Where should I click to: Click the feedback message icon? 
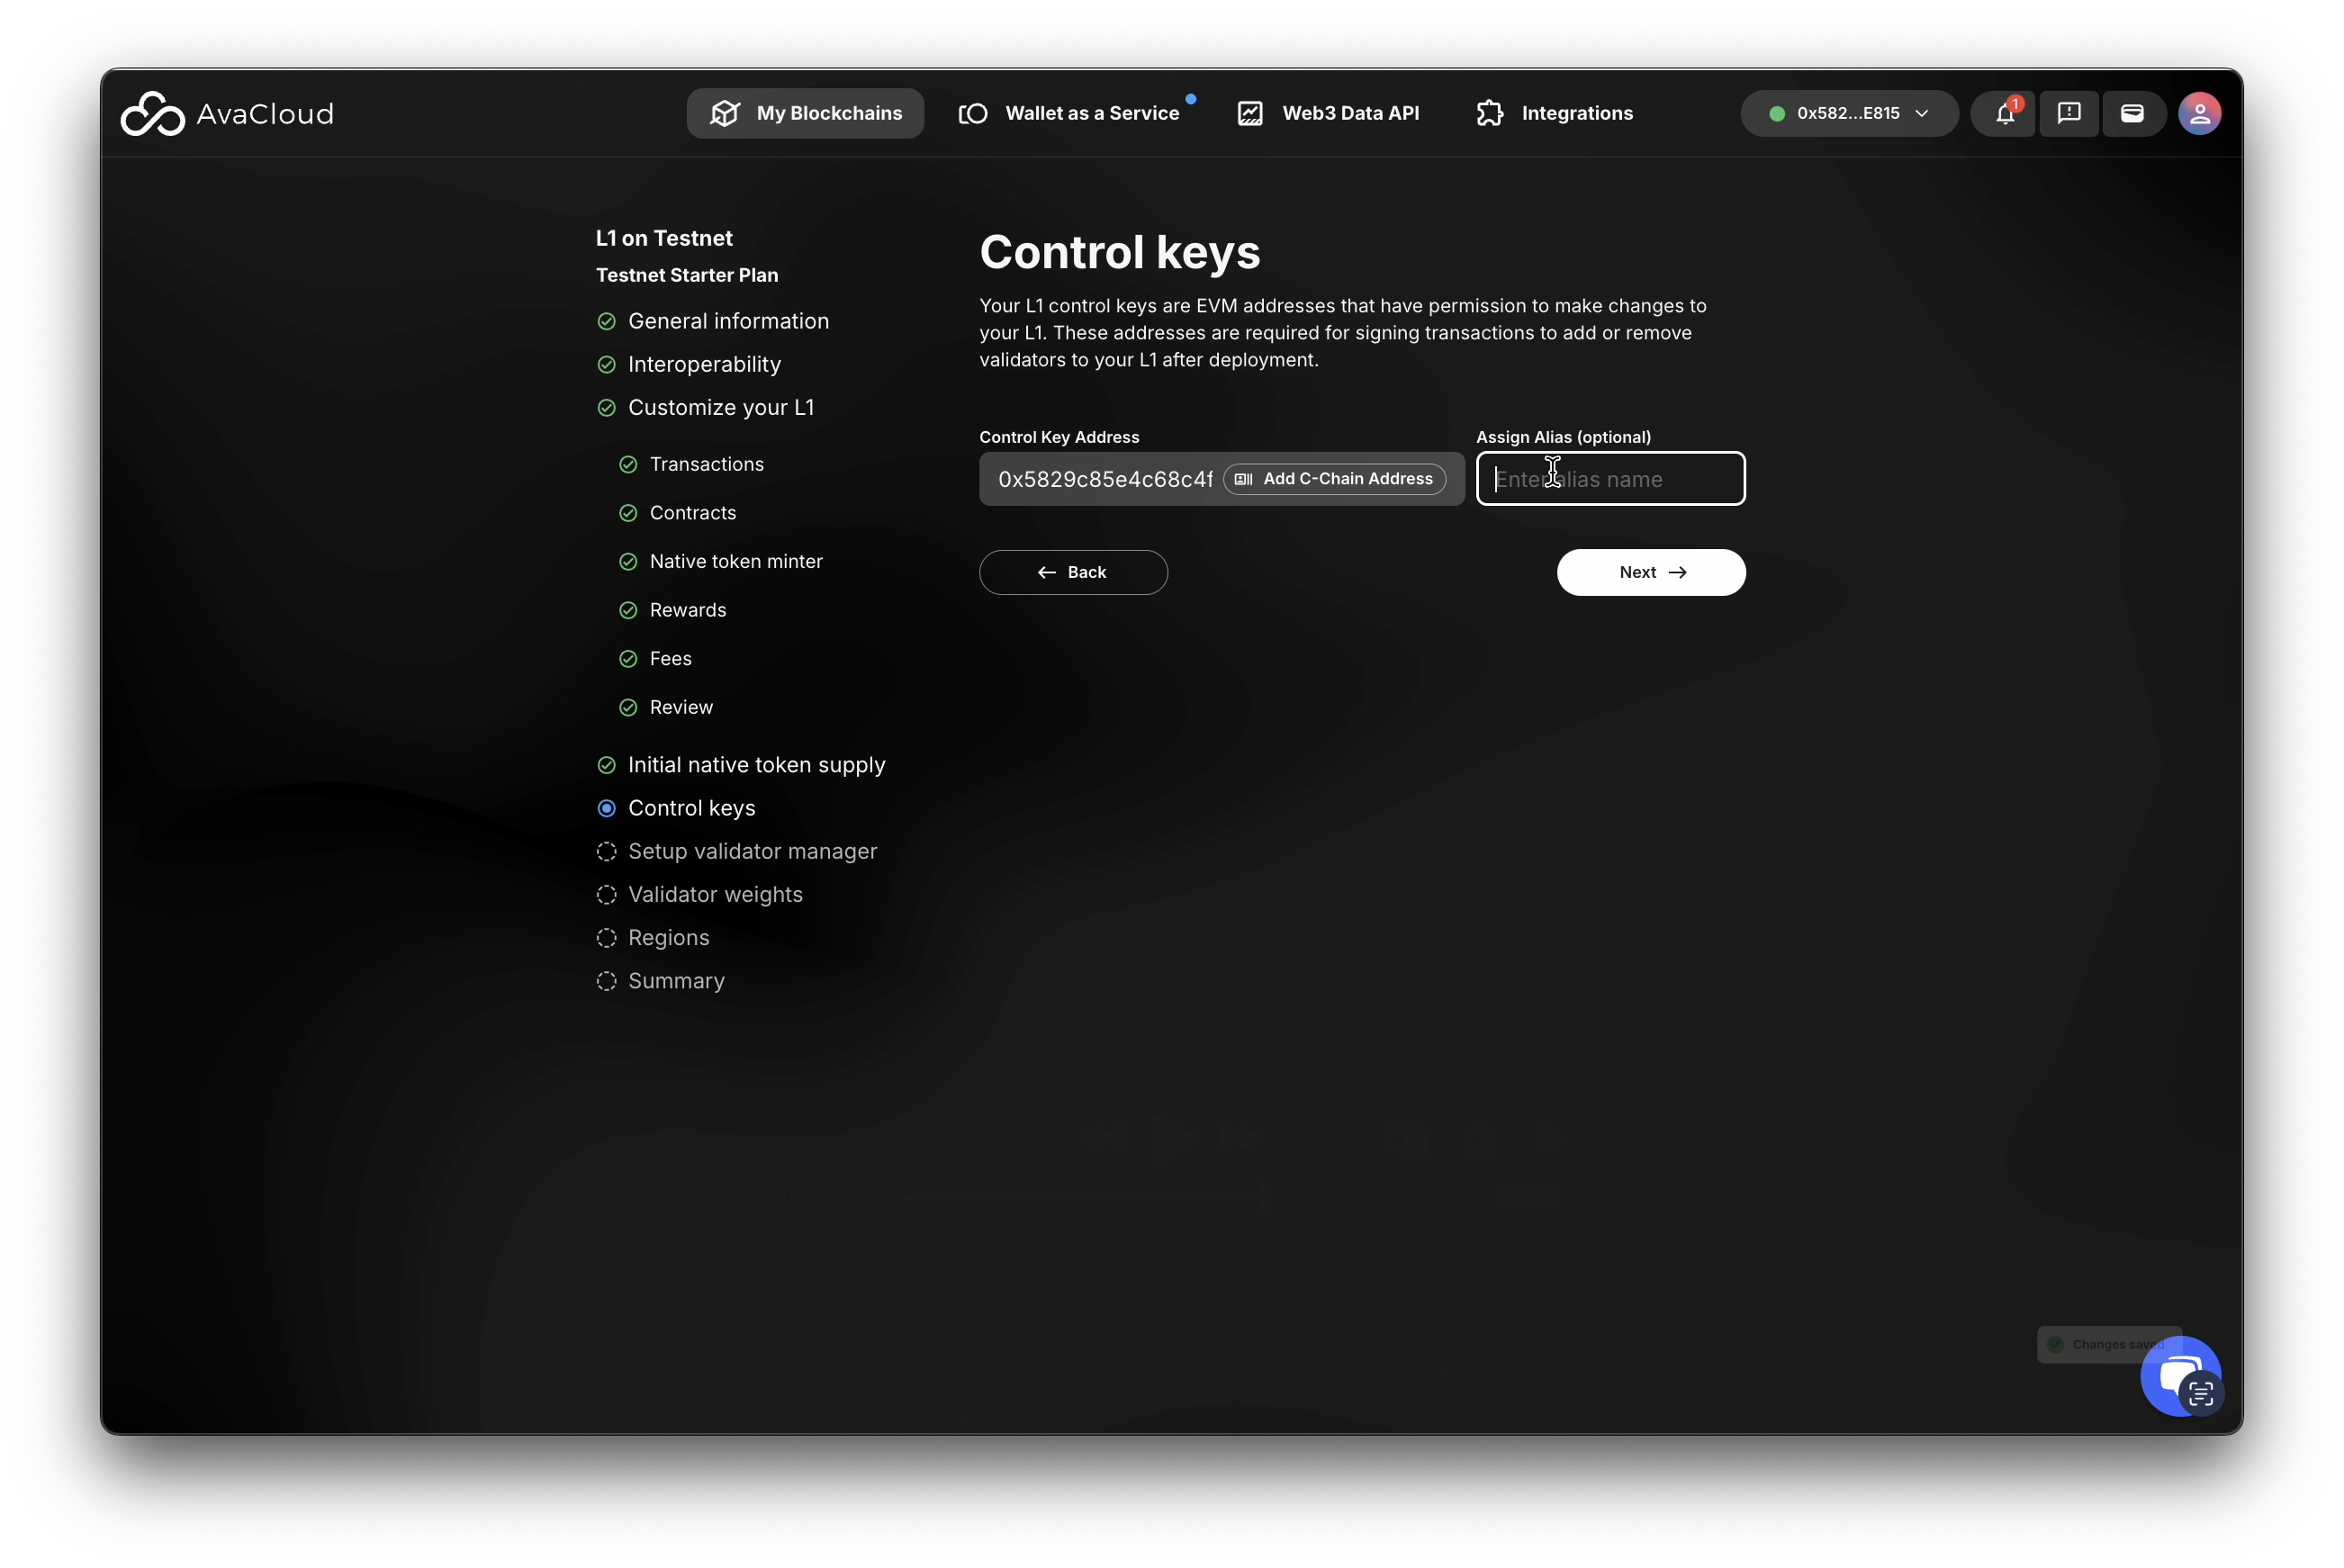tap(2068, 113)
